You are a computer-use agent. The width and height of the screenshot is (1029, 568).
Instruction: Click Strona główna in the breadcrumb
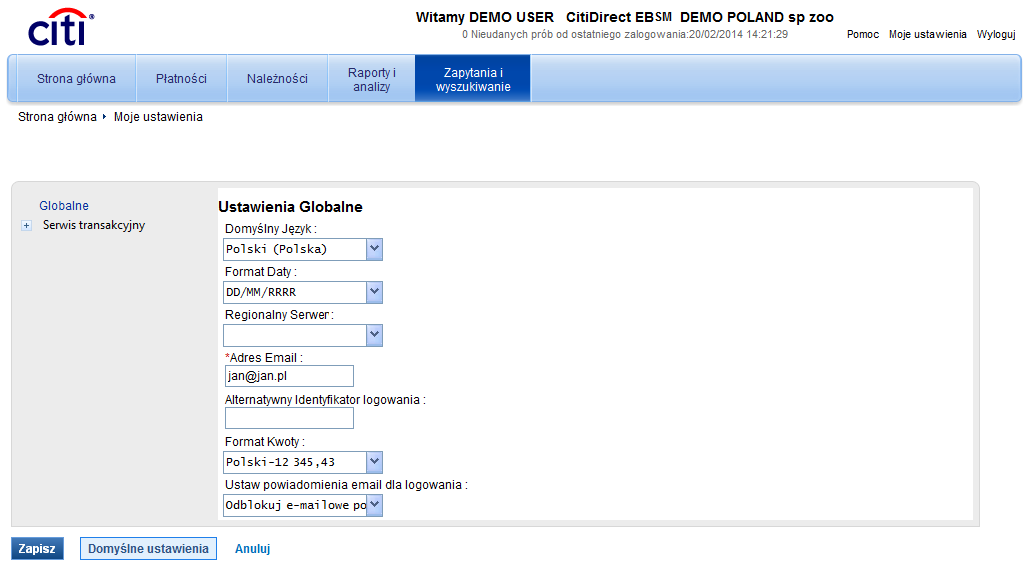[57, 117]
